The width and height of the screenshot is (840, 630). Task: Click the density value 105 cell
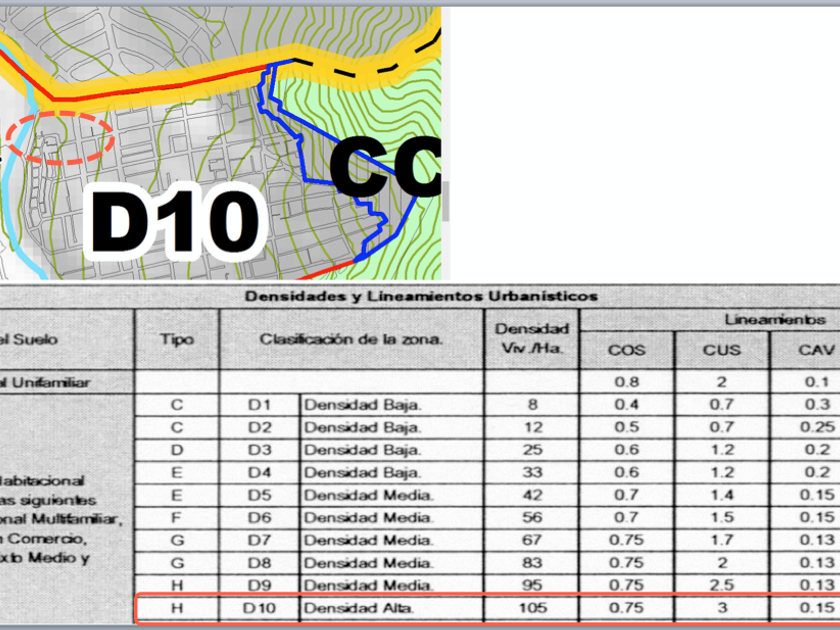coord(531,608)
